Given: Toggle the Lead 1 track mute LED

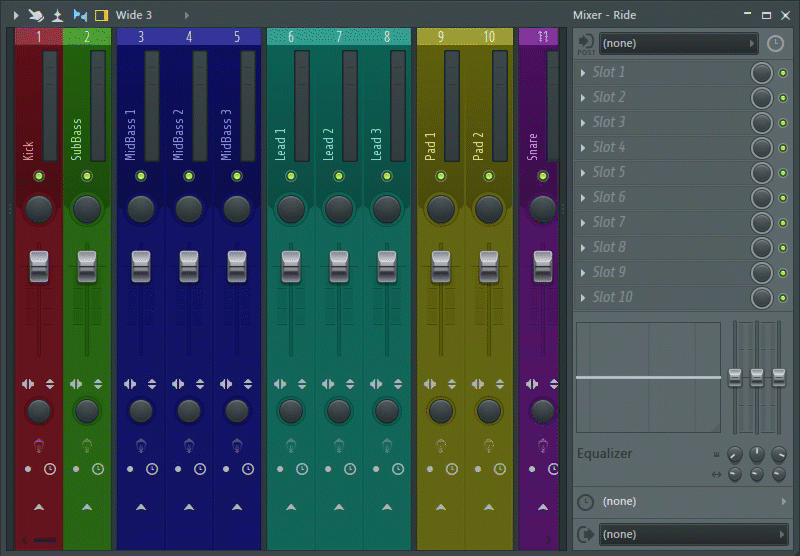Looking at the screenshot, I should pos(291,177).
